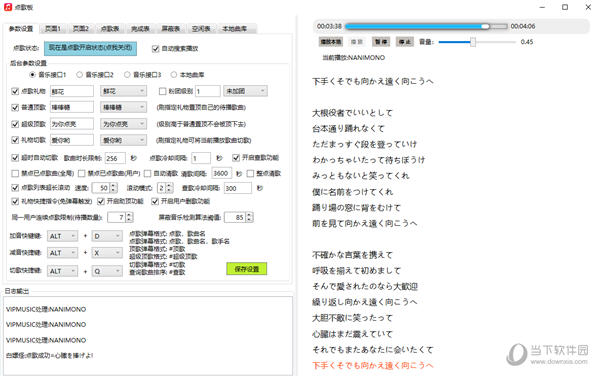Click the green 保存设置 button
This screenshot has width=600, height=376.
(246, 269)
